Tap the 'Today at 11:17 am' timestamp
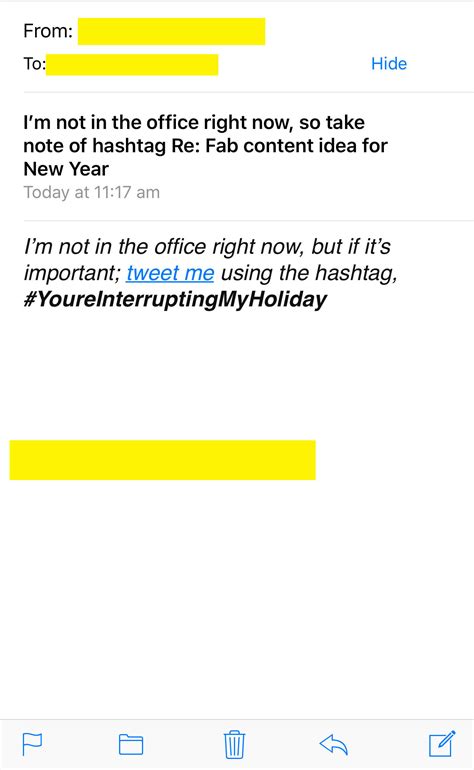This screenshot has height=770, width=474. click(92, 192)
